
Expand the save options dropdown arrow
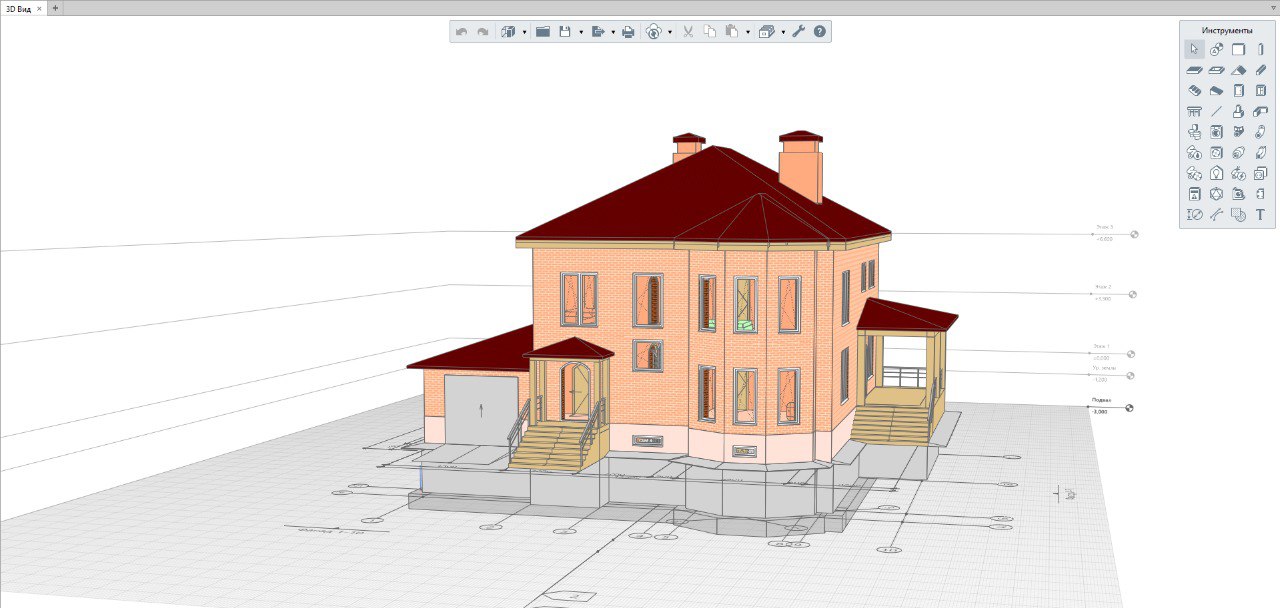click(x=581, y=33)
